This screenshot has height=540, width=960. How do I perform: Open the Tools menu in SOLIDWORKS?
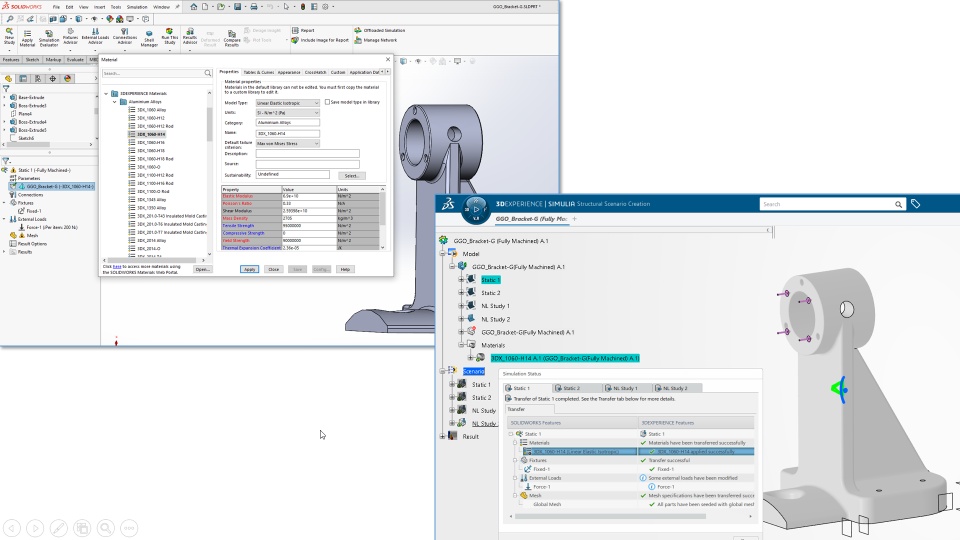116,7
